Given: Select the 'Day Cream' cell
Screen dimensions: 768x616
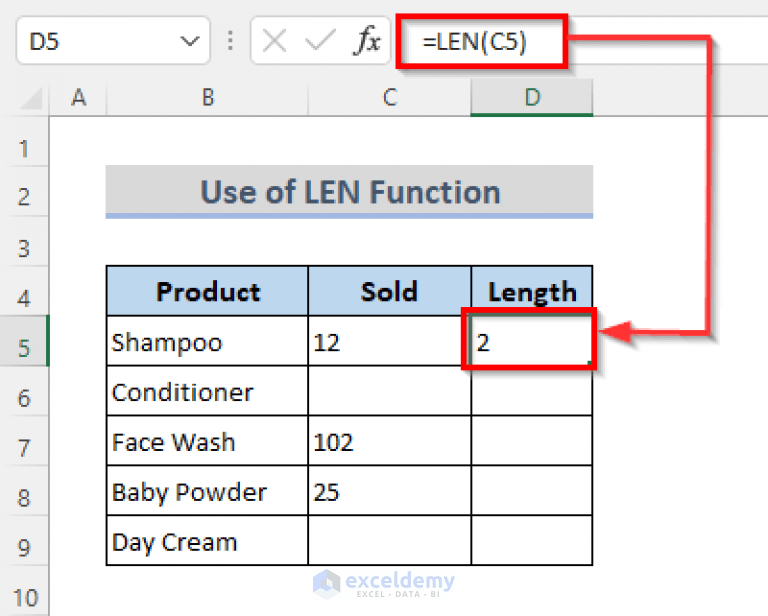Looking at the screenshot, I should point(208,541).
